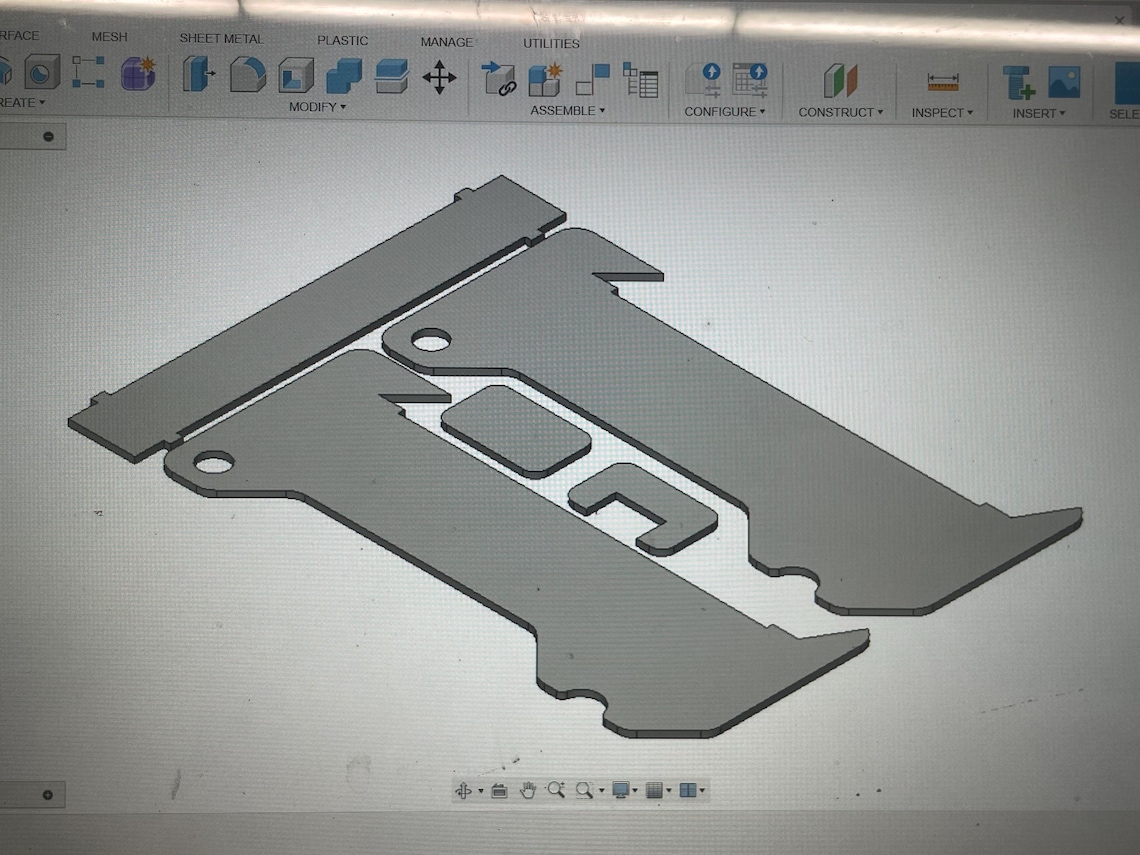Open the CREATE dropdown menu

[23, 103]
